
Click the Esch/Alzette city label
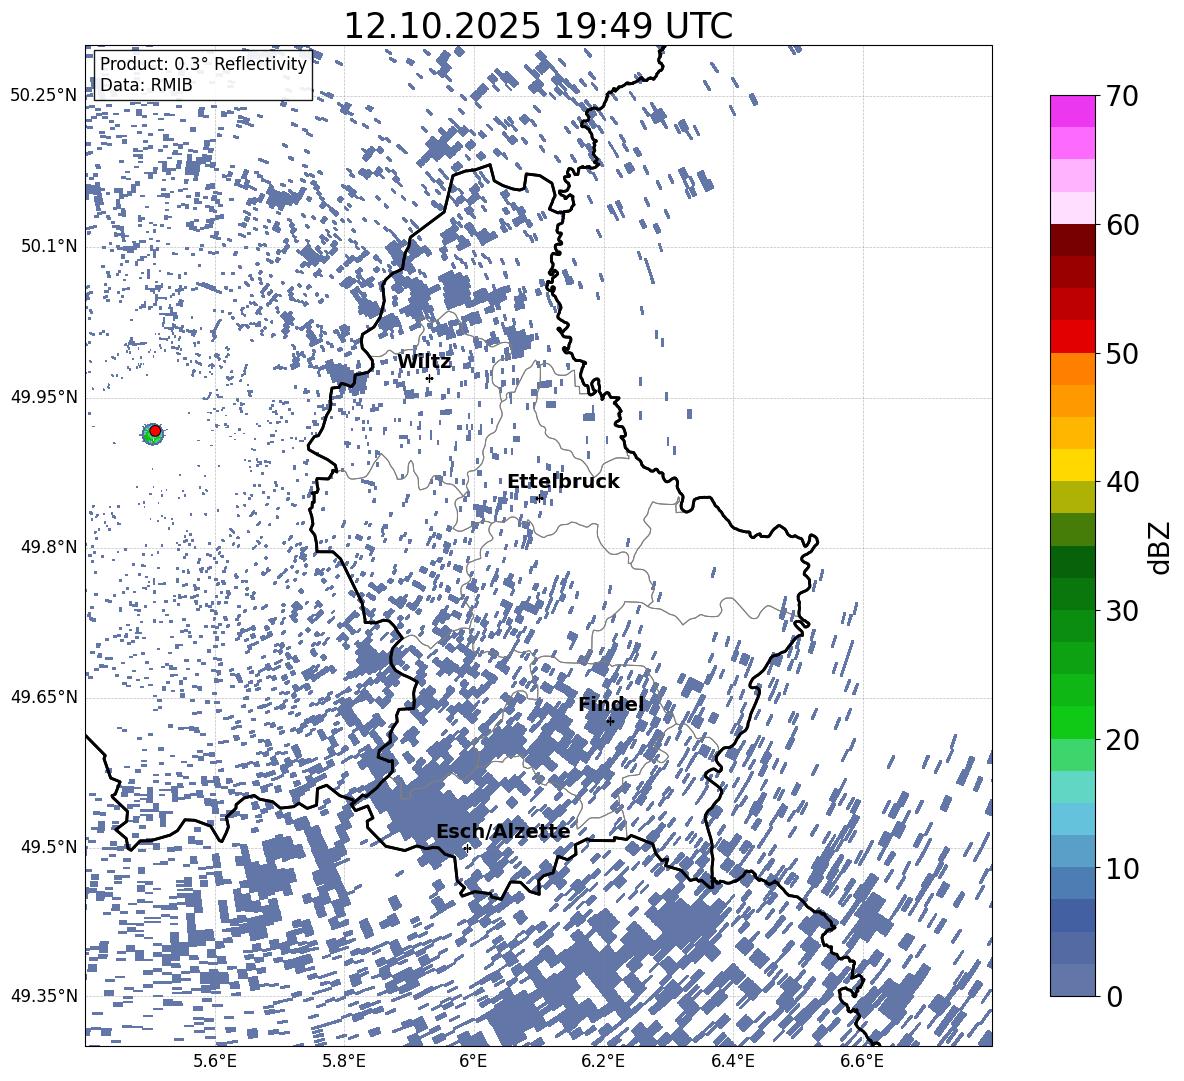tap(503, 831)
